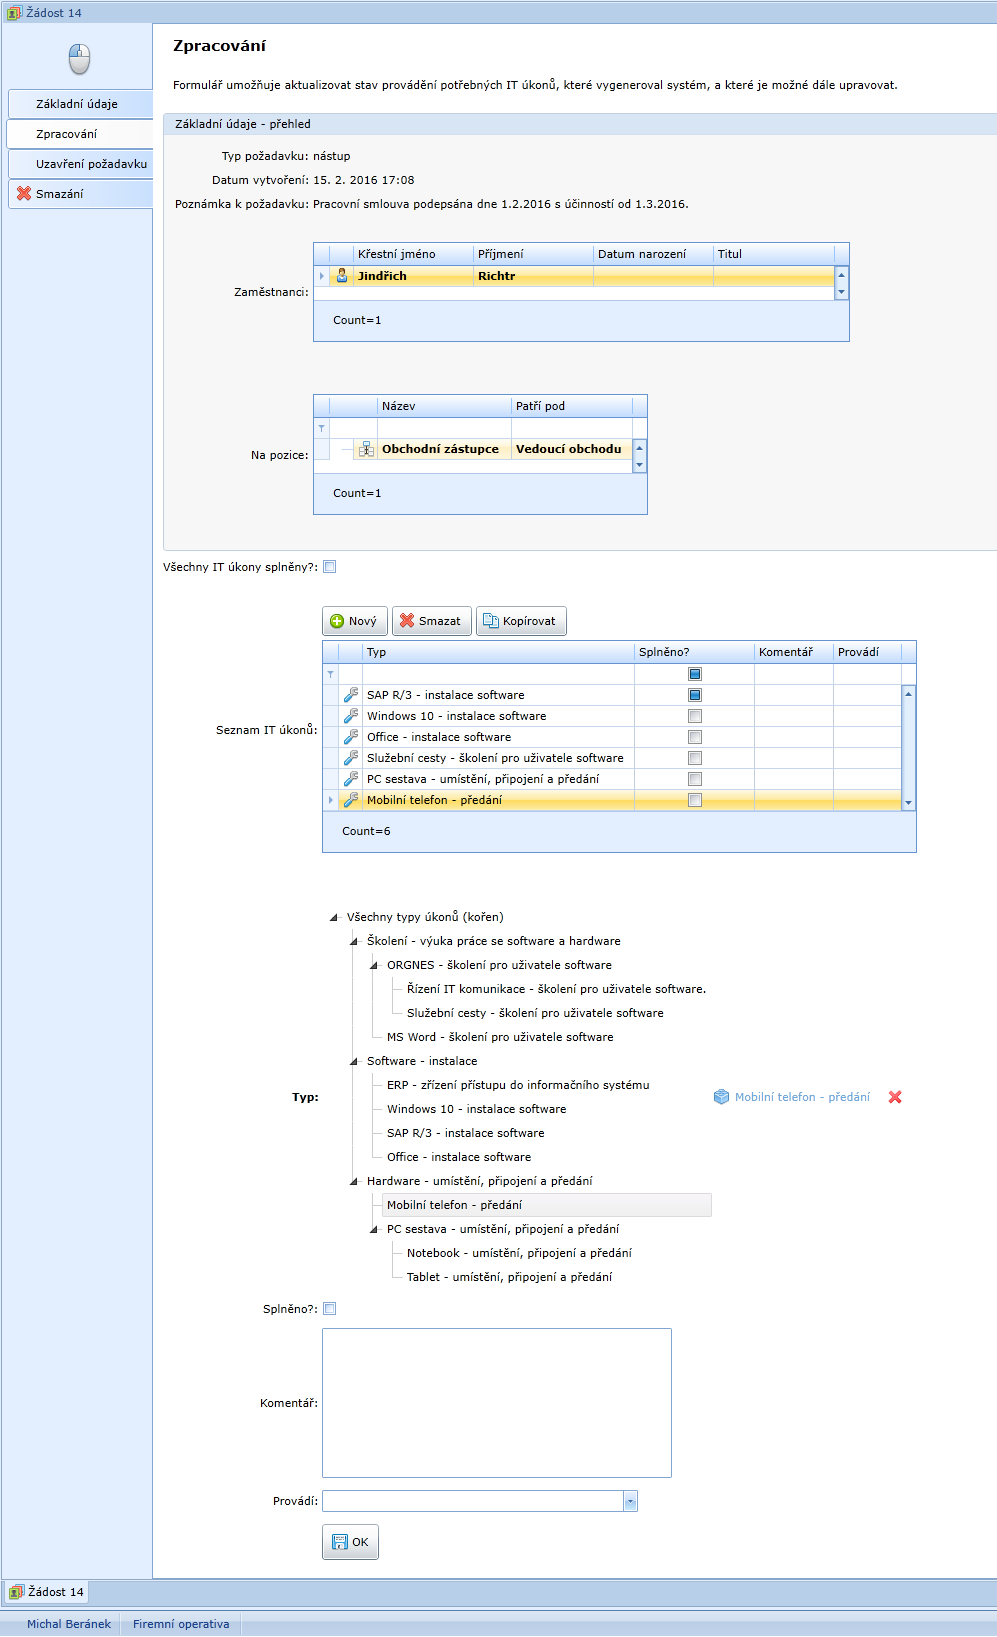Toggle the Všechny IT úkony splněny checkbox
Image resolution: width=997 pixels, height=1637 pixels.
330,567
